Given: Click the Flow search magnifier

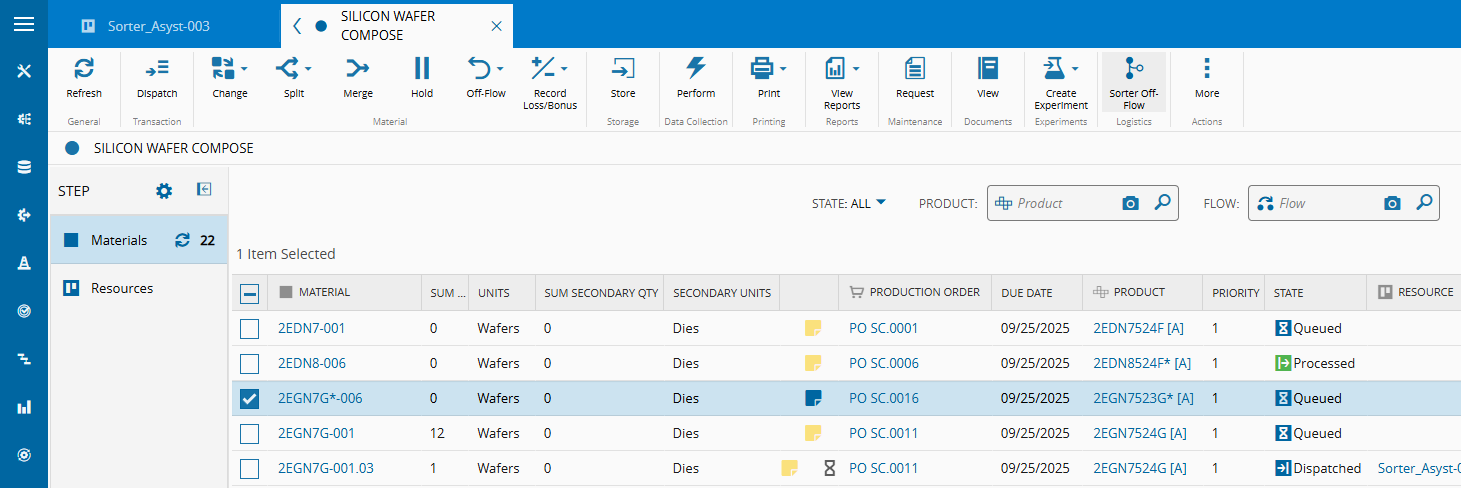Looking at the screenshot, I should point(1424,202).
